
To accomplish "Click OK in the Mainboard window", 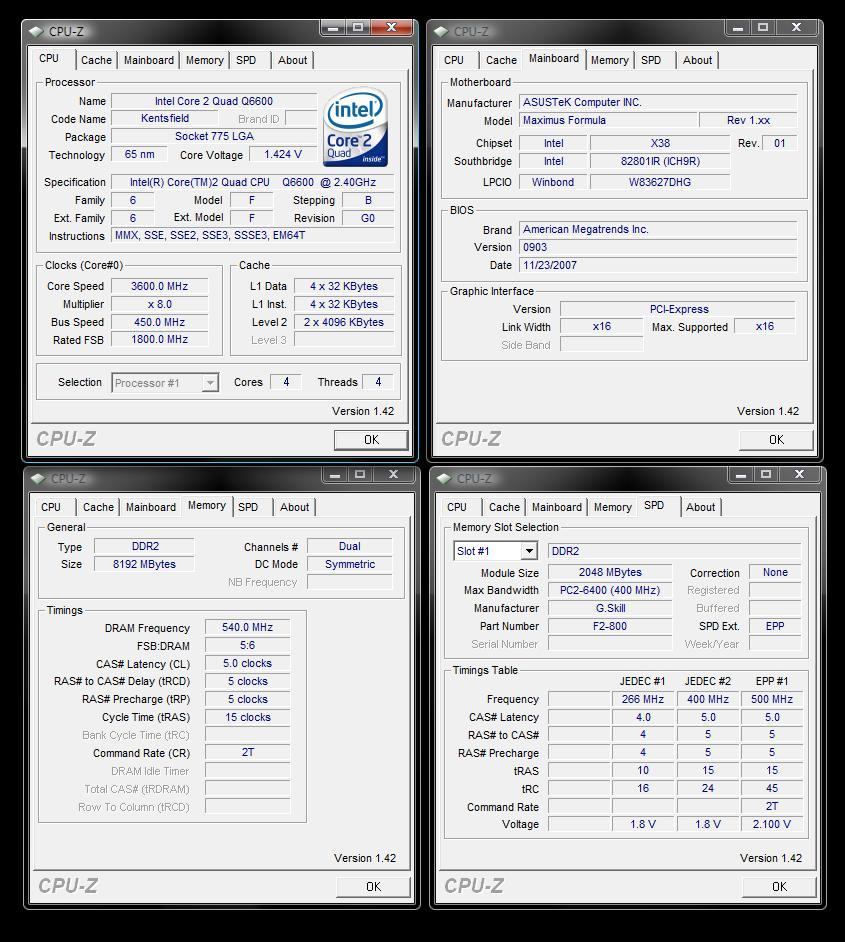I will tap(777, 440).
